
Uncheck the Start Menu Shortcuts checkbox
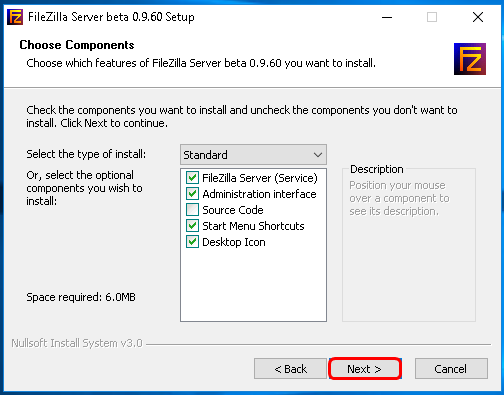tap(192, 226)
